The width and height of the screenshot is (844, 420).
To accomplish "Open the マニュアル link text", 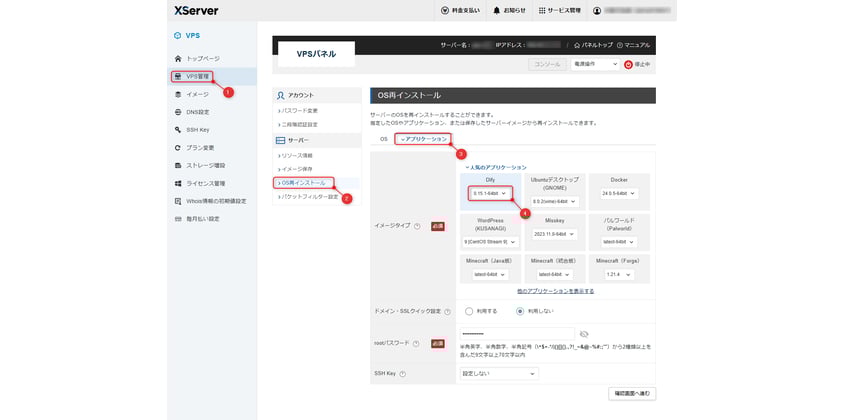I will coord(637,45).
